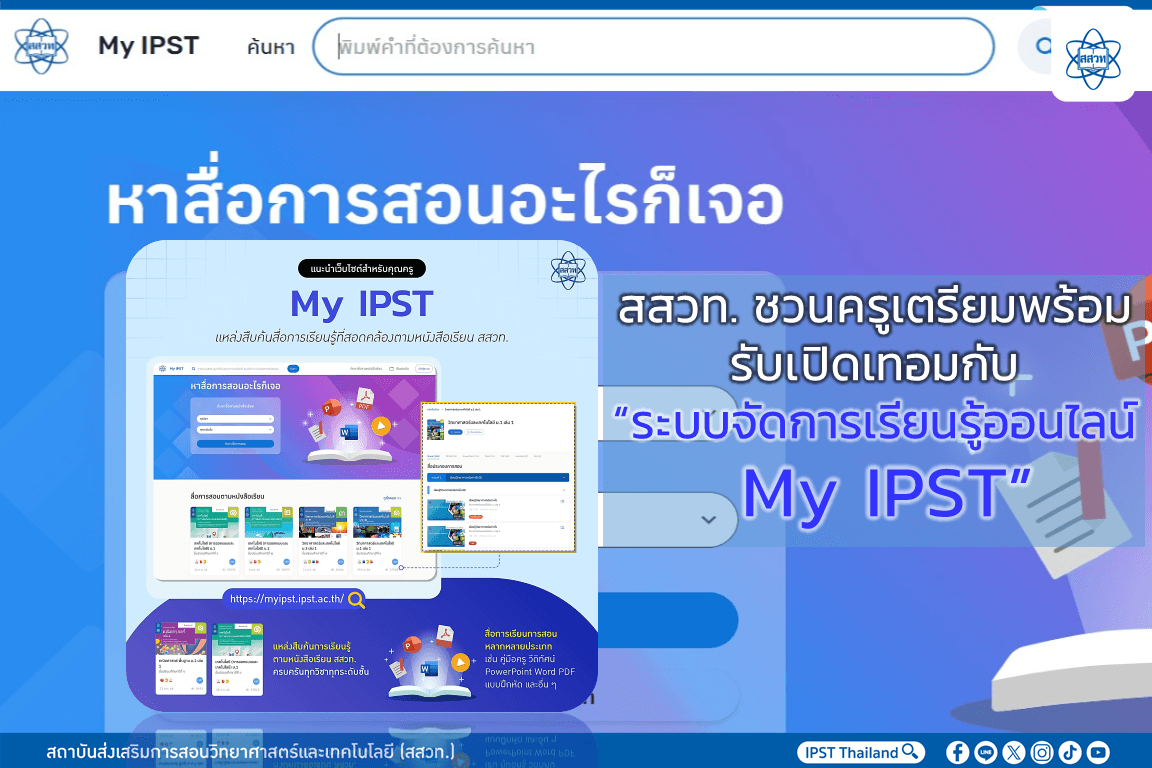Open the TikTok icon in the footer bar

coord(1070,752)
